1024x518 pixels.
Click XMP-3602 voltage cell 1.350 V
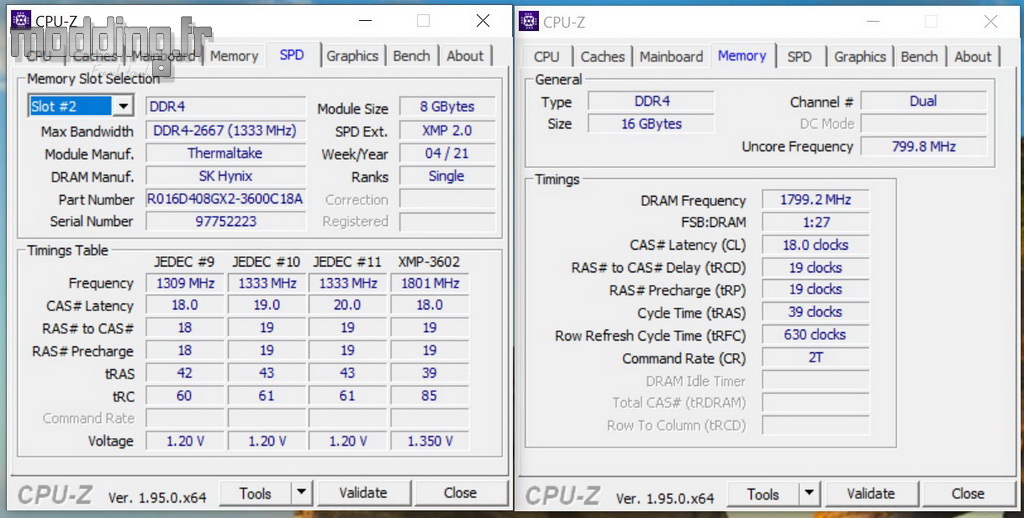click(x=430, y=442)
